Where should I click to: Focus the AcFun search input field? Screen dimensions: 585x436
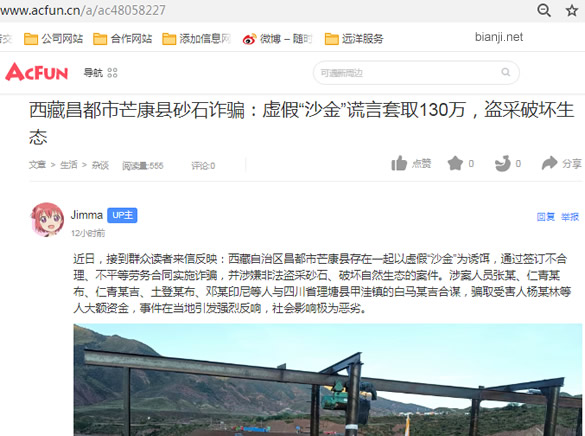(x=416, y=72)
